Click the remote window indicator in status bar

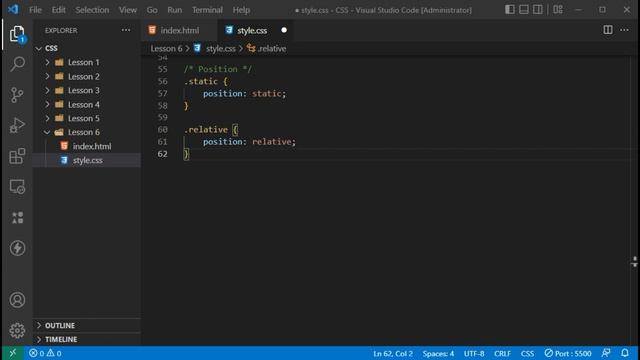pos(13,353)
